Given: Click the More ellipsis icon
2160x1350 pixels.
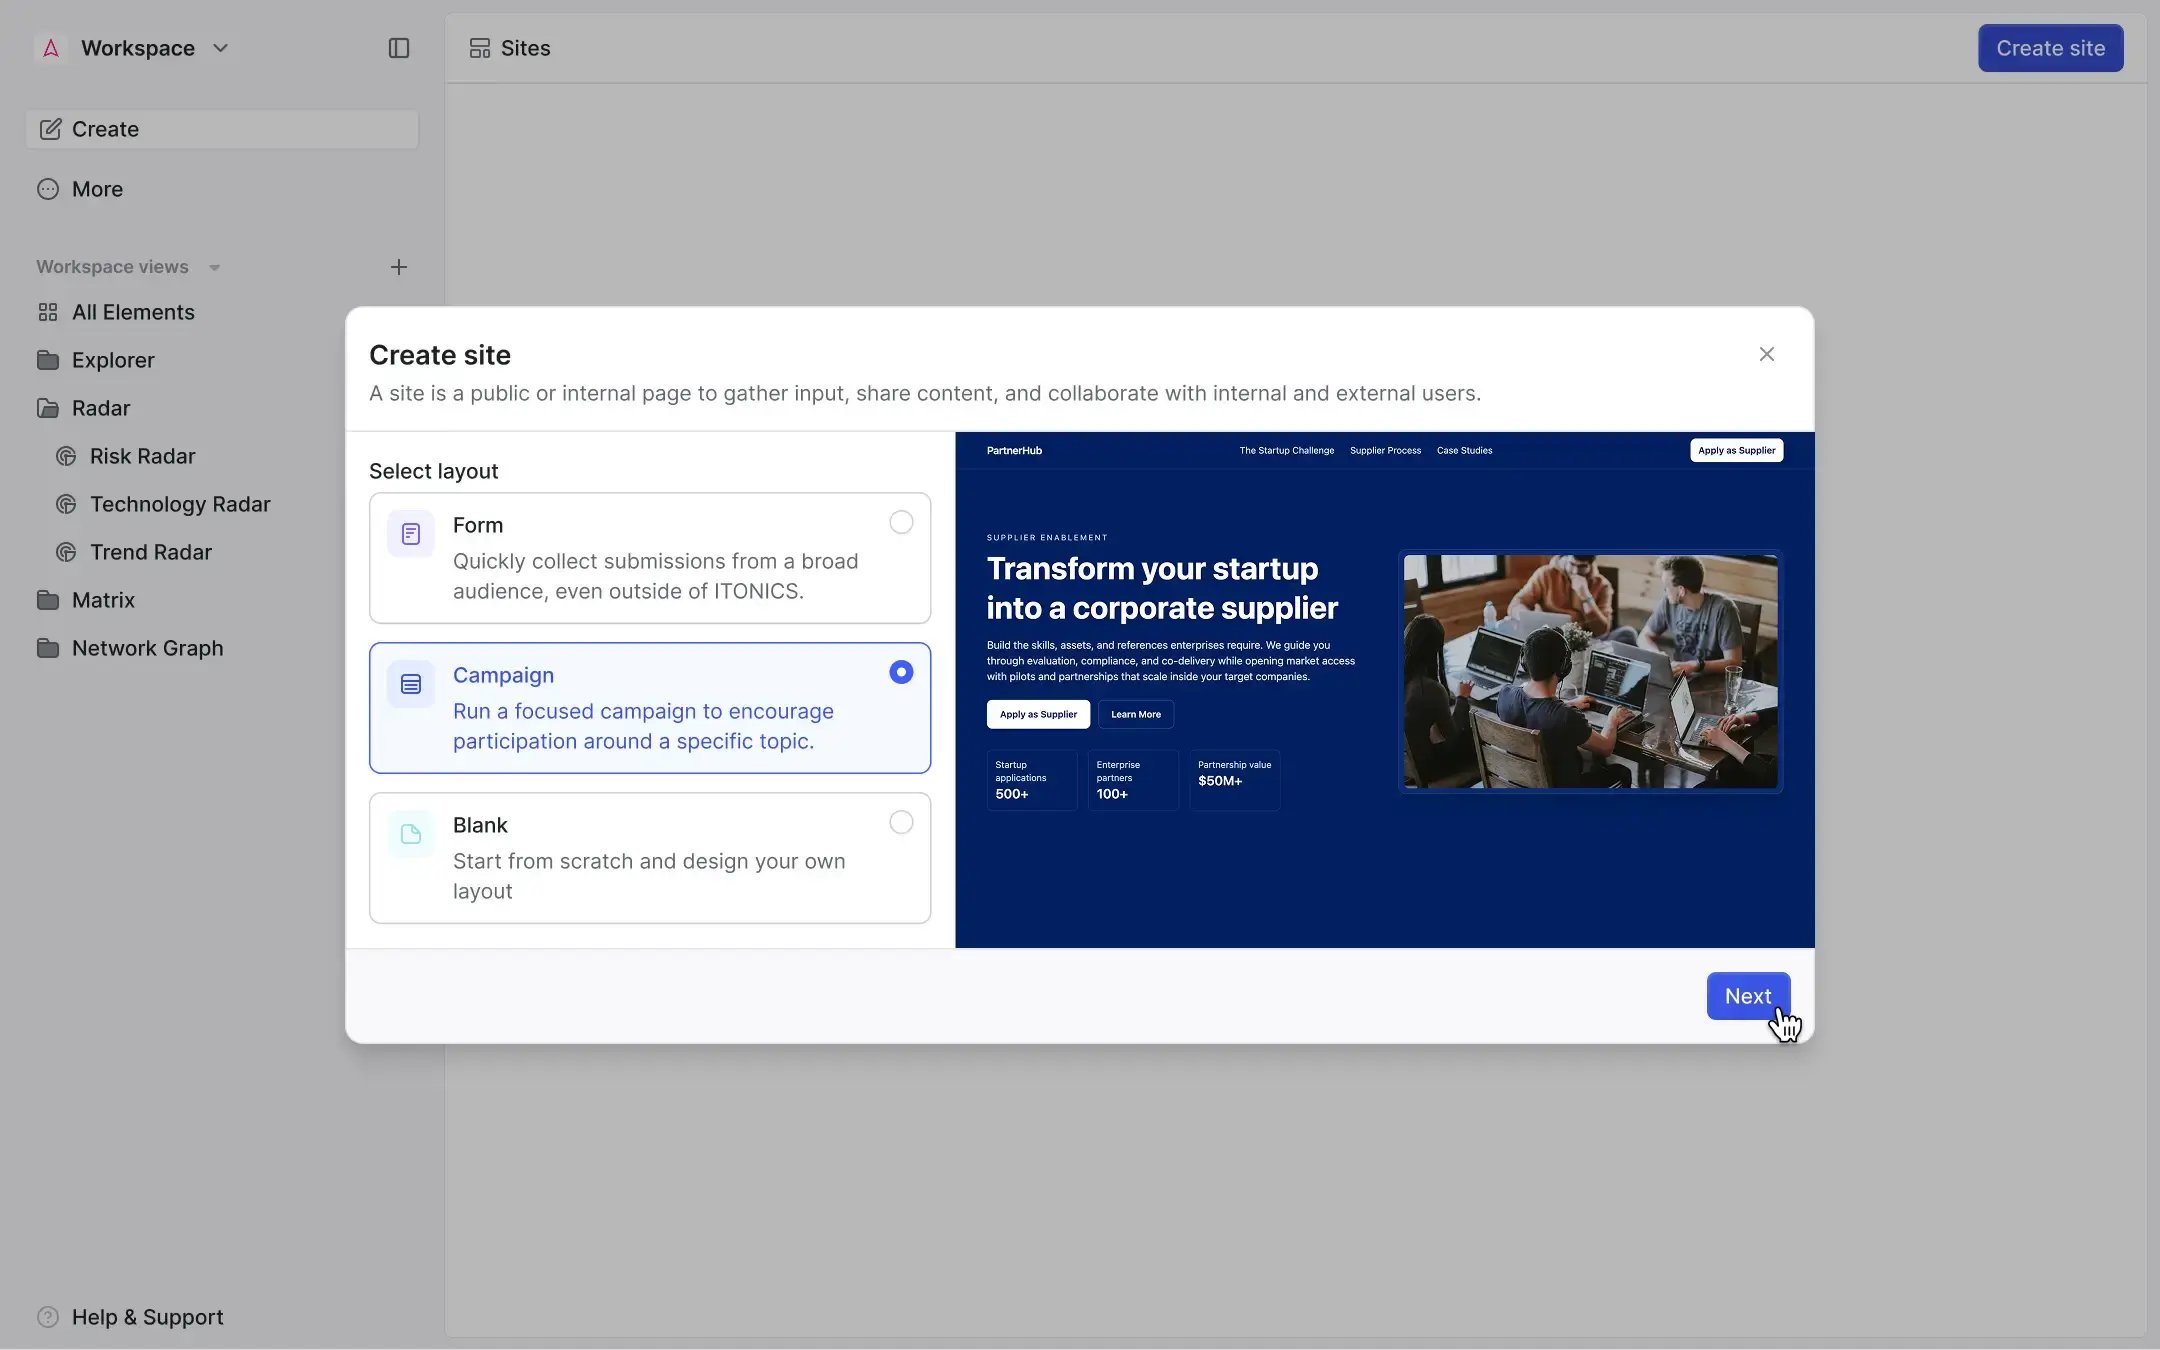Looking at the screenshot, I should point(49,189).
